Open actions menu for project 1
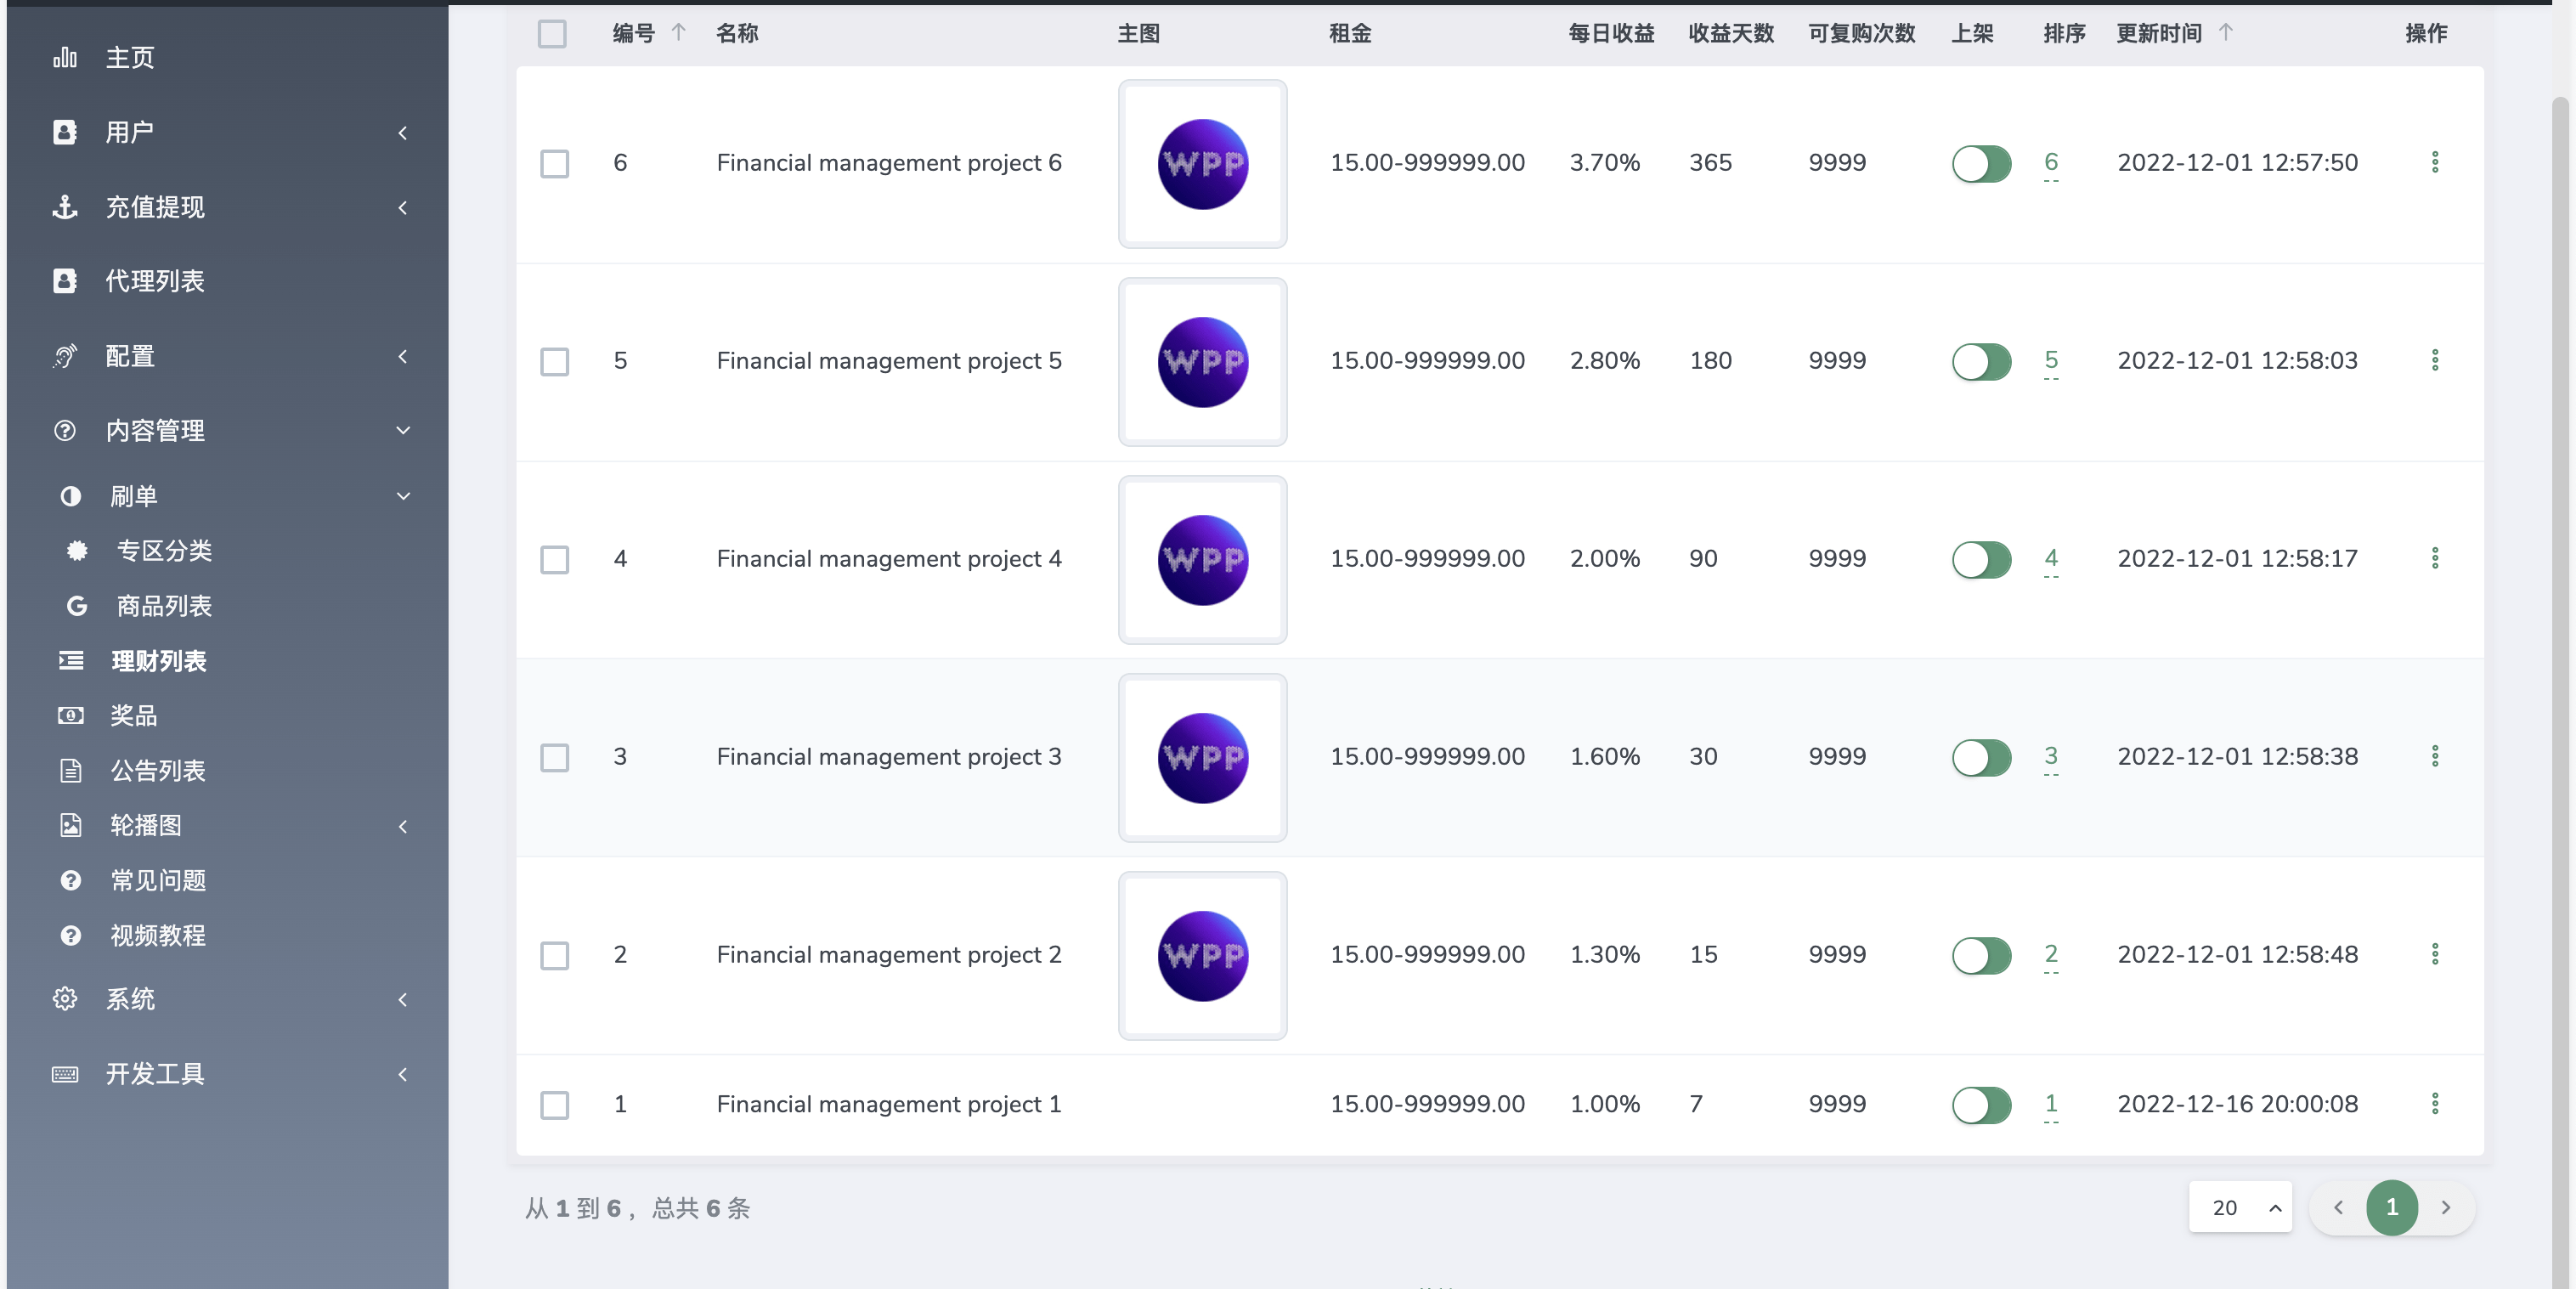 point(2435,1103)
